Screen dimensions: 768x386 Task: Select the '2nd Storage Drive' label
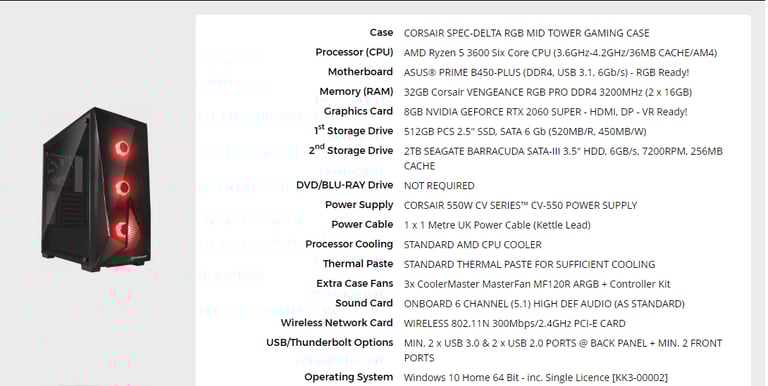pos(351,150)
